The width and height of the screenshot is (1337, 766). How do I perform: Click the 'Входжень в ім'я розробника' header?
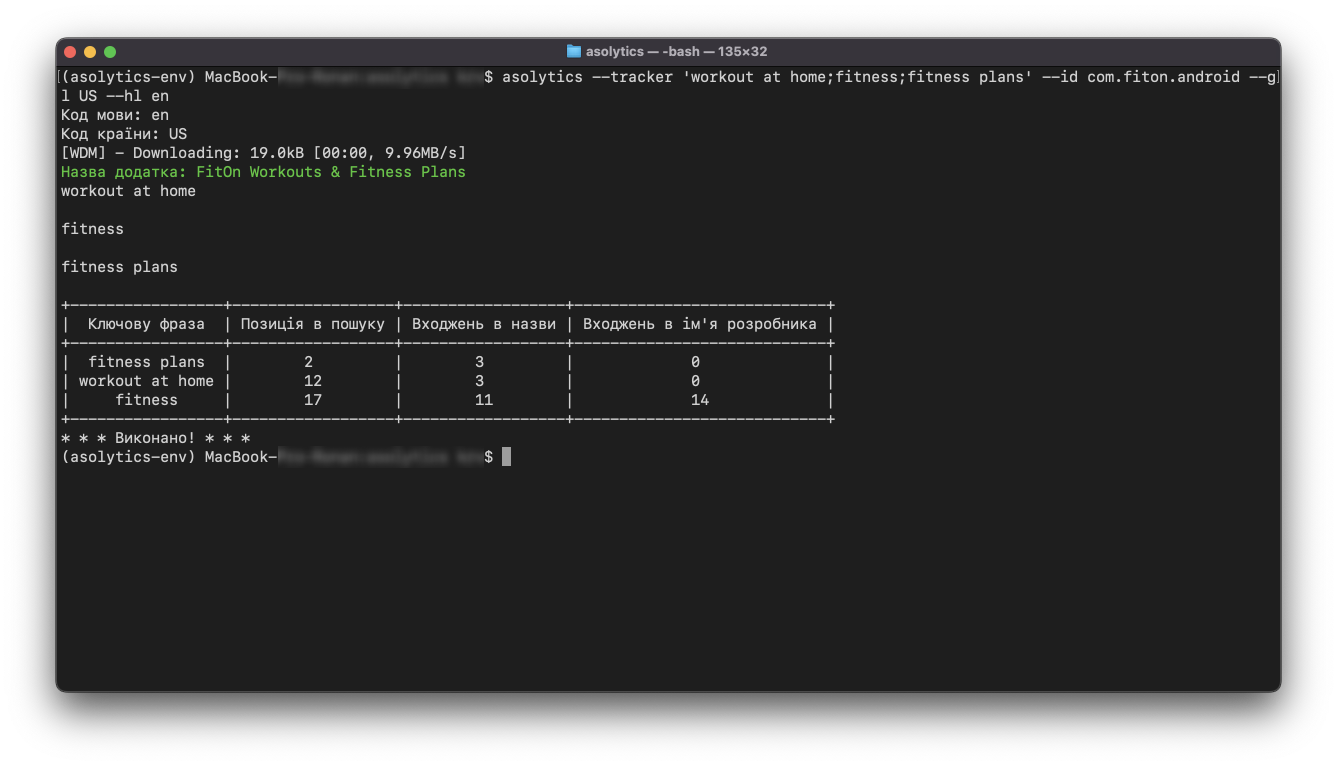699,324
